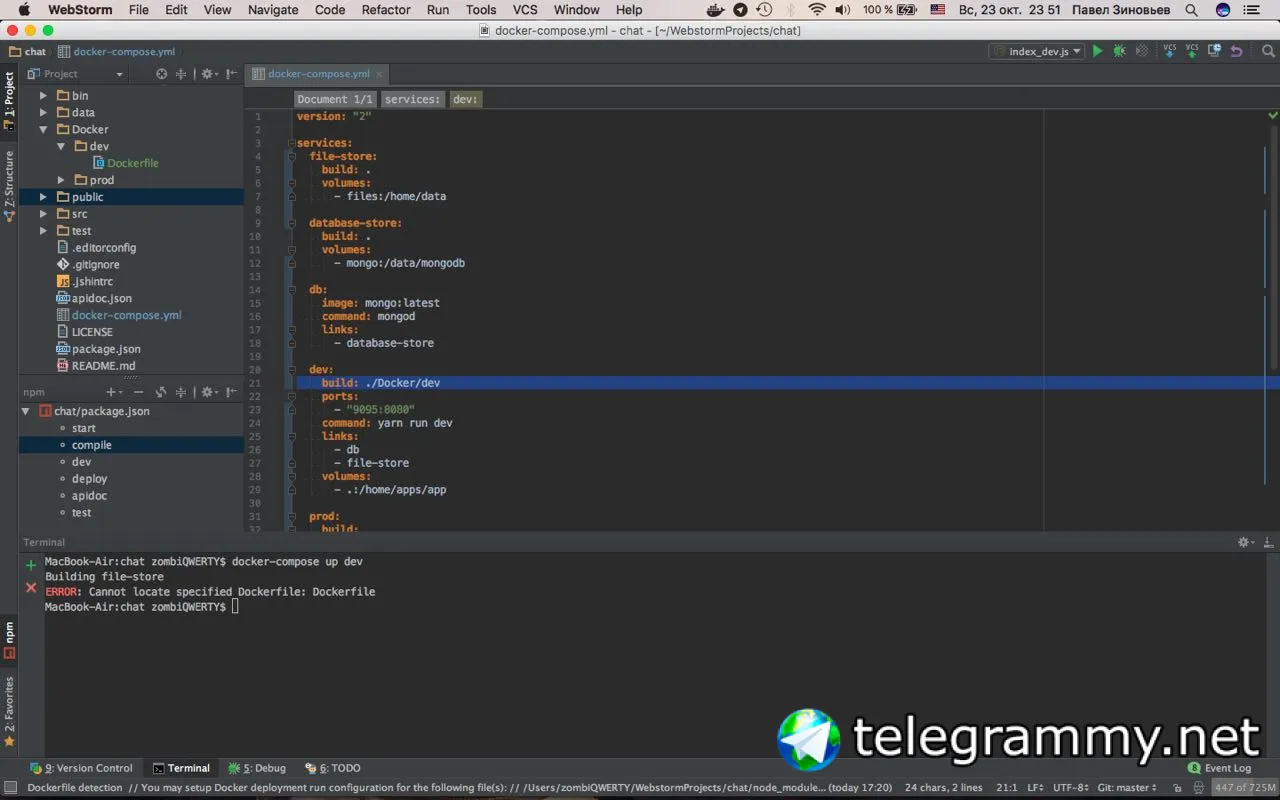Close the terminal session with red X
The width and height of the screenshot is (1280, 800).
tap(31, 587)
